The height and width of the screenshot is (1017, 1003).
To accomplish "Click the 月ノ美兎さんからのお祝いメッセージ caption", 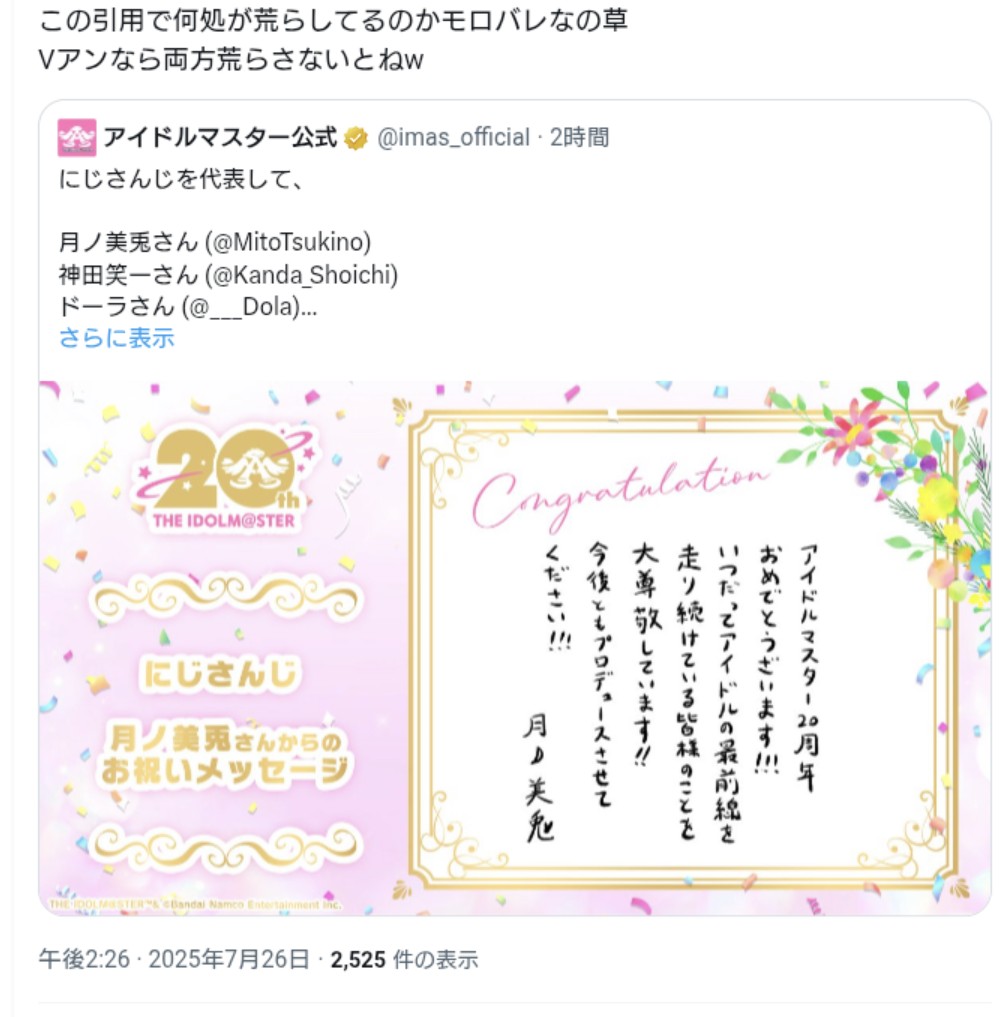I will point(224,755).
